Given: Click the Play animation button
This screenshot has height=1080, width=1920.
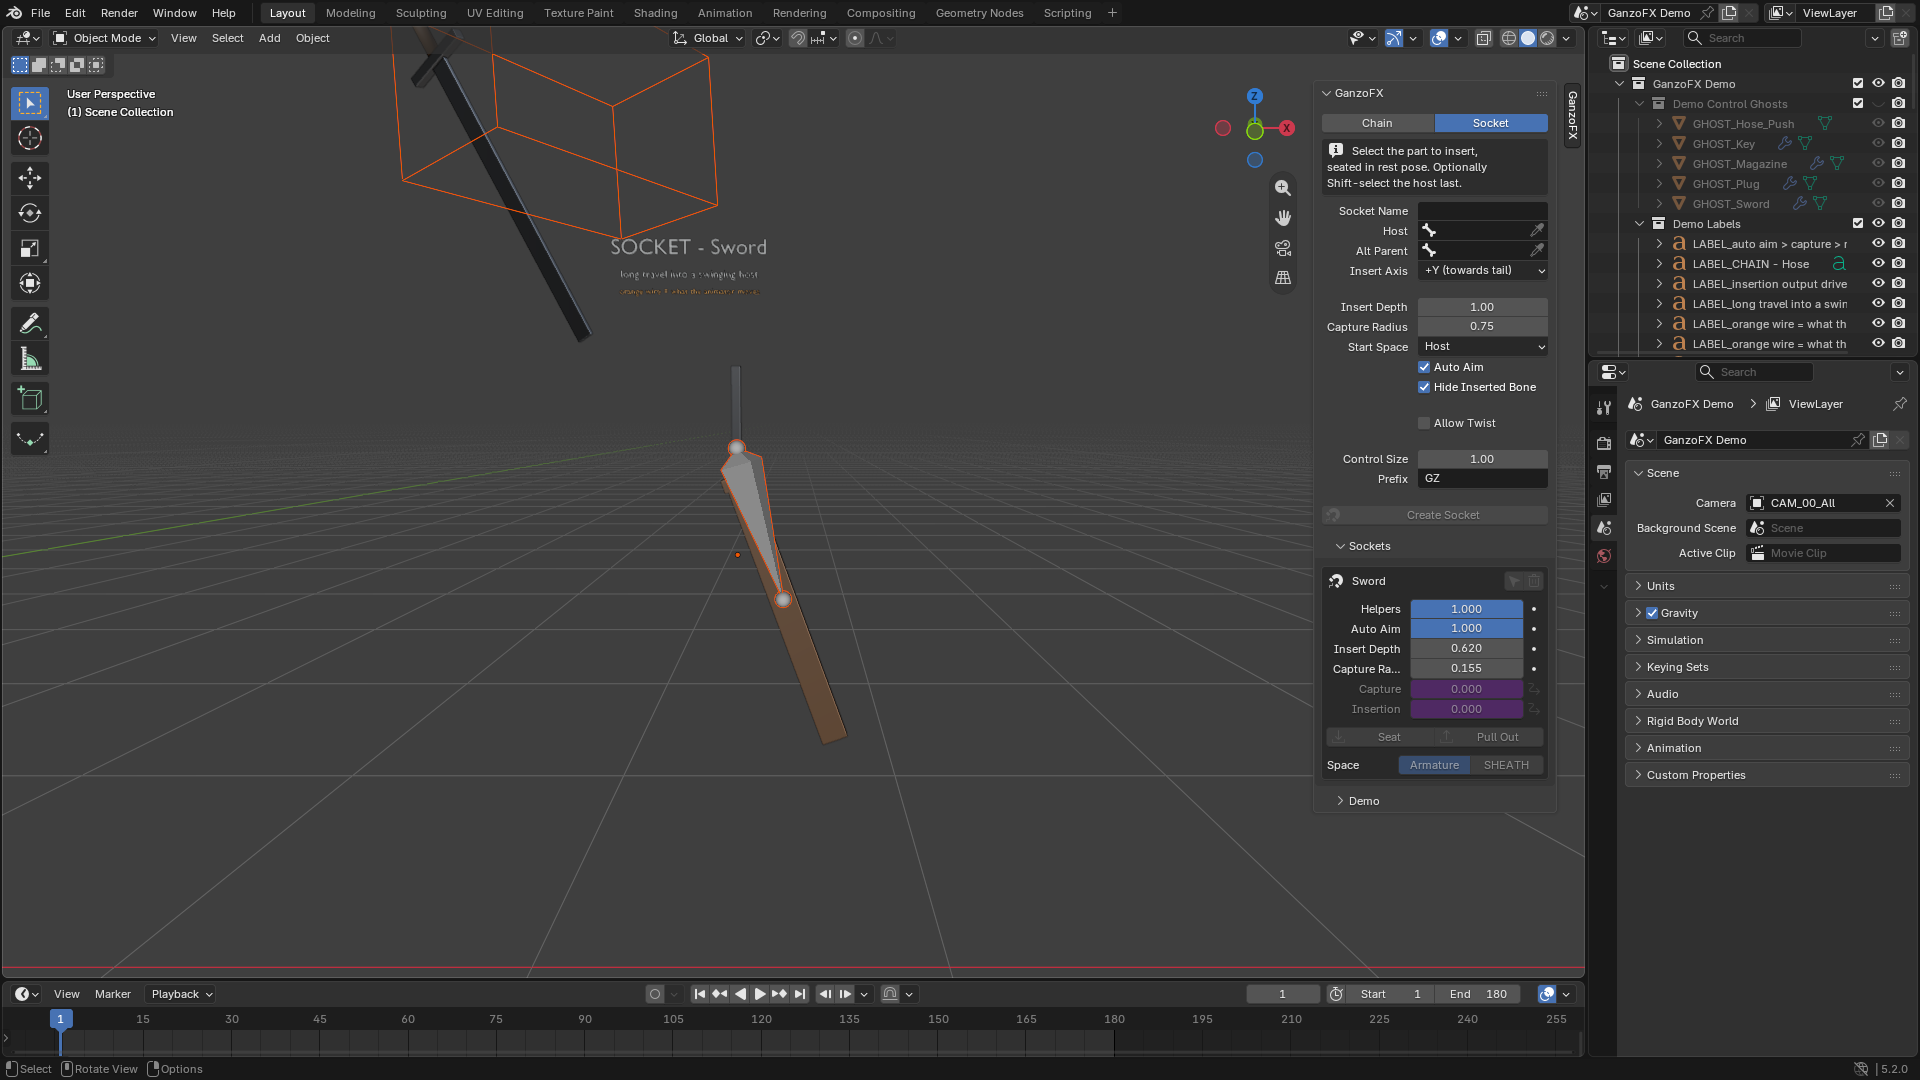Looking at the screenshot, I should 760,994.
